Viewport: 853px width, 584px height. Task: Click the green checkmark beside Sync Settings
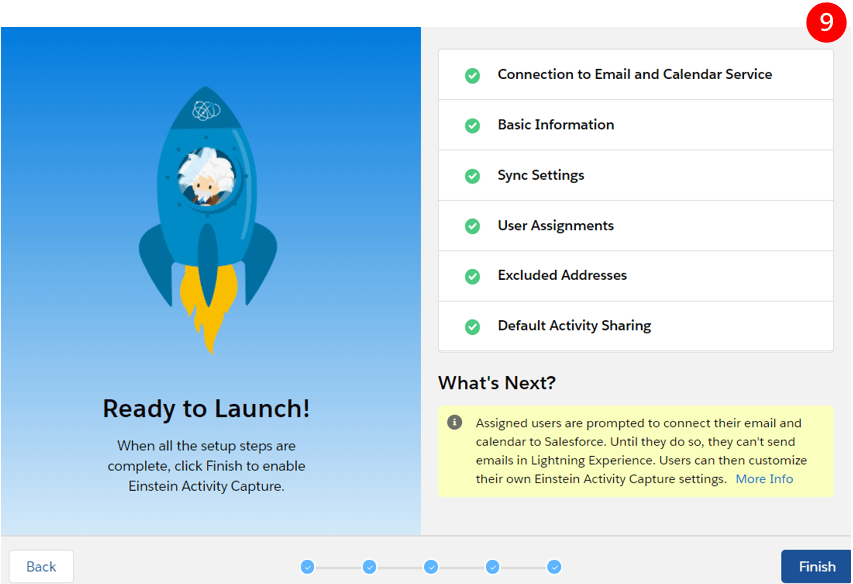pyautogui.click(x=472, y=176)
